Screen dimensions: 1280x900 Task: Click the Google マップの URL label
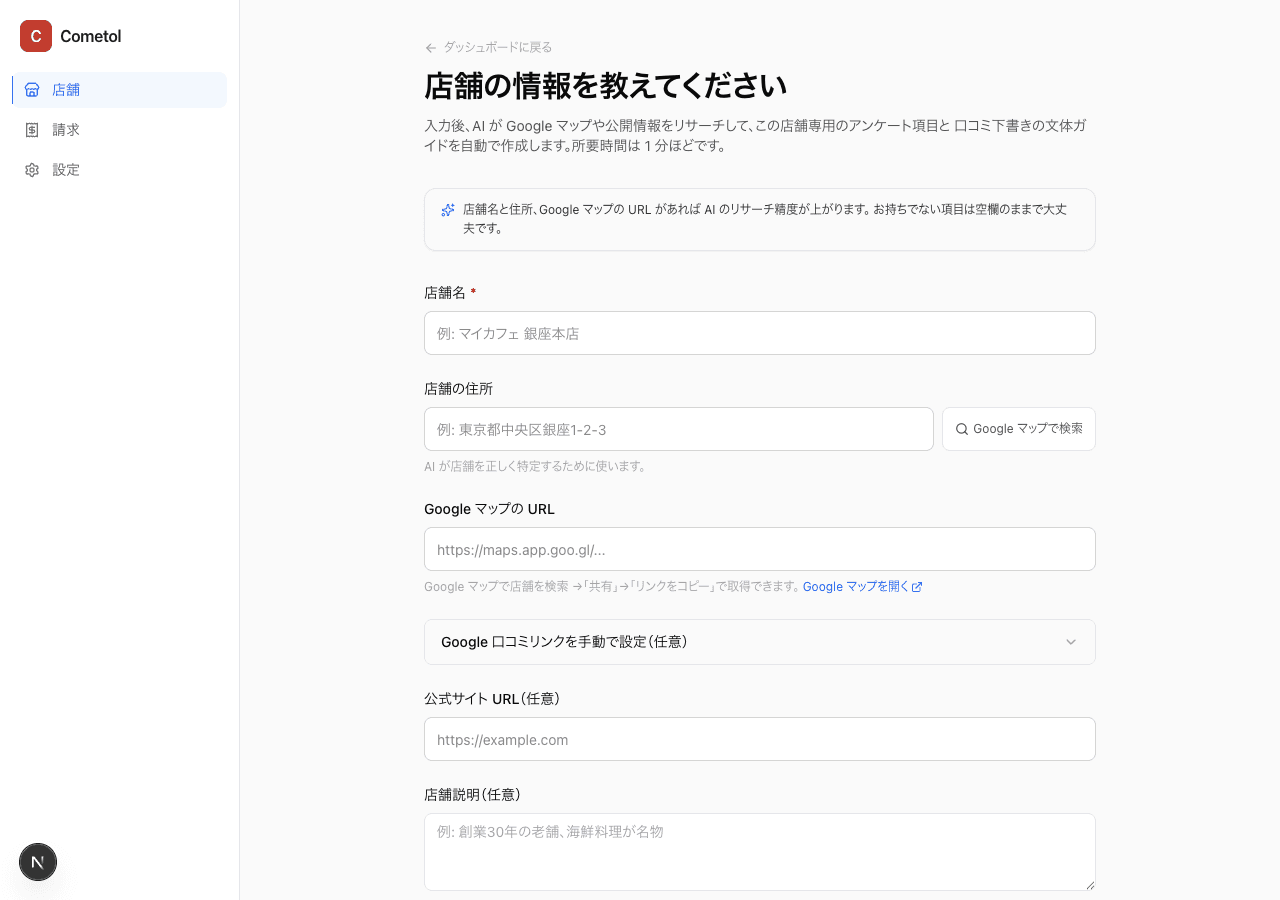click(489, 509)
